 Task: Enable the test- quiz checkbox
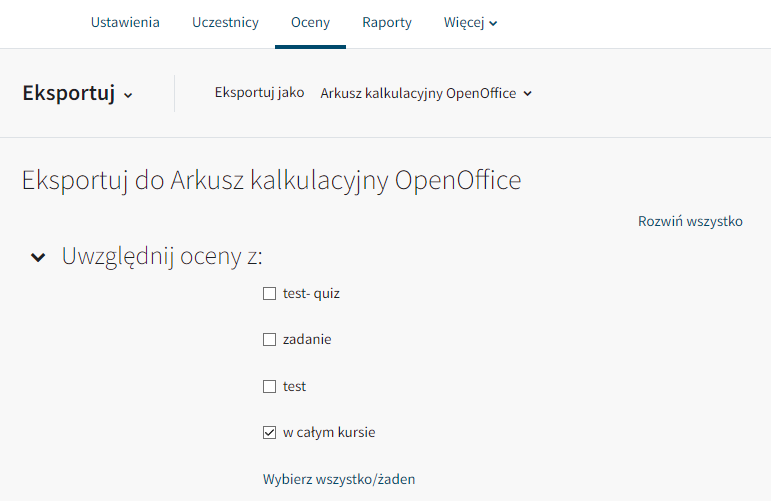coord(269,294)
